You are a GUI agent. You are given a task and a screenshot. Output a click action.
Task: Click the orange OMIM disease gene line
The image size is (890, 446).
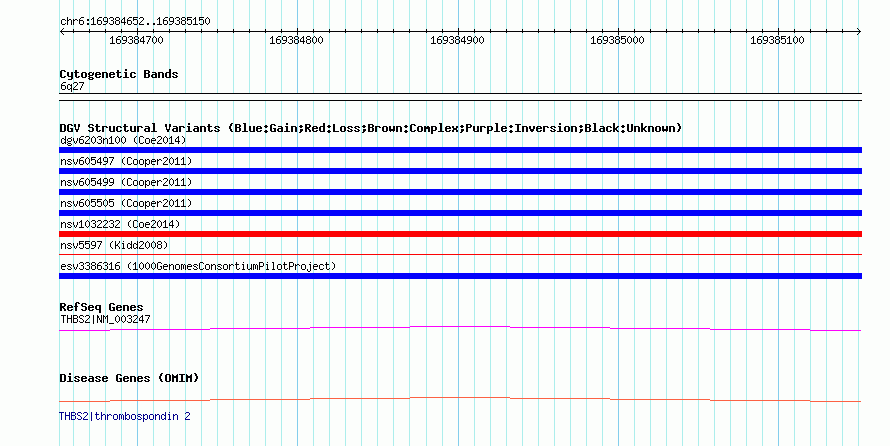point(460,398)
